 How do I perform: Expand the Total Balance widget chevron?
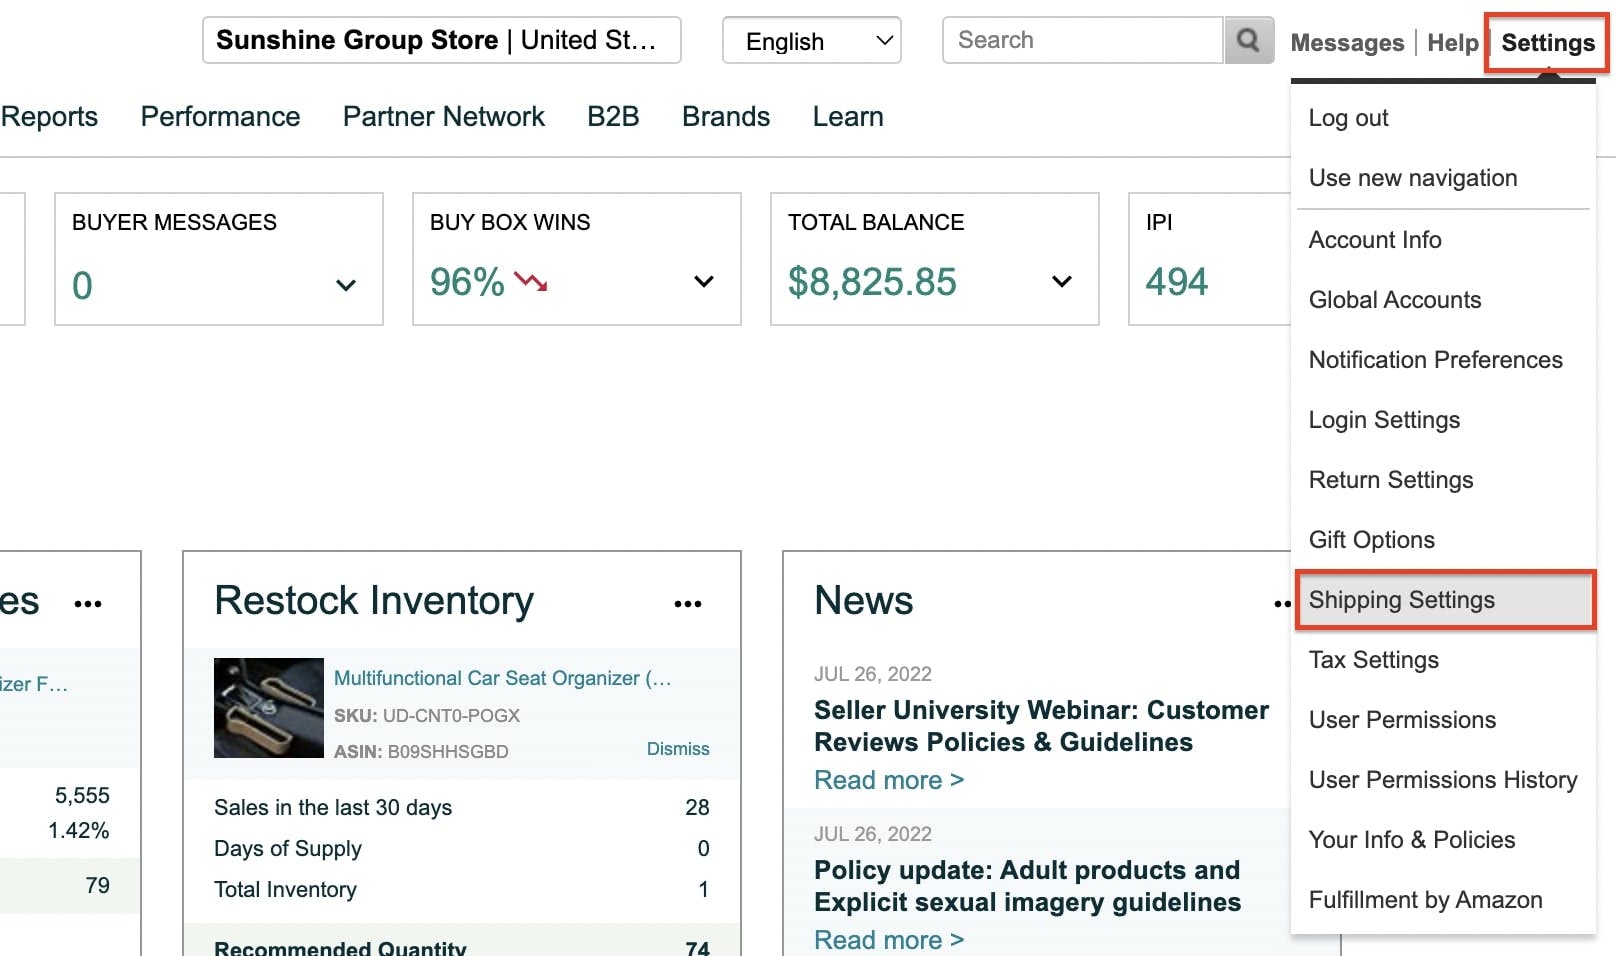point(1060,281)
